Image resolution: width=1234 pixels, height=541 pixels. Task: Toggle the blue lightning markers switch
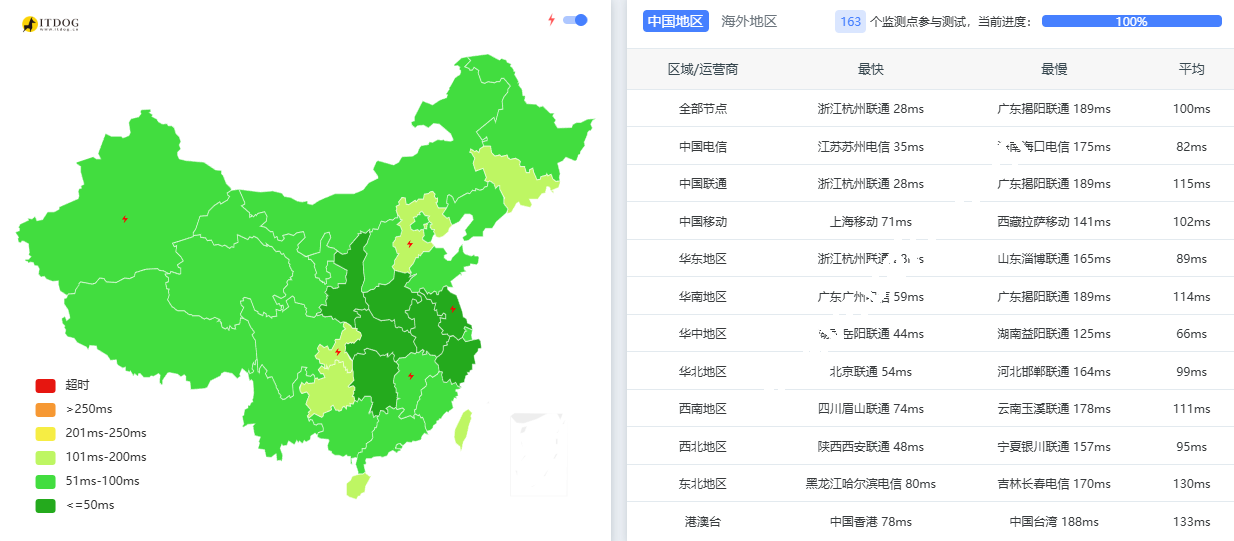(575, 20)
